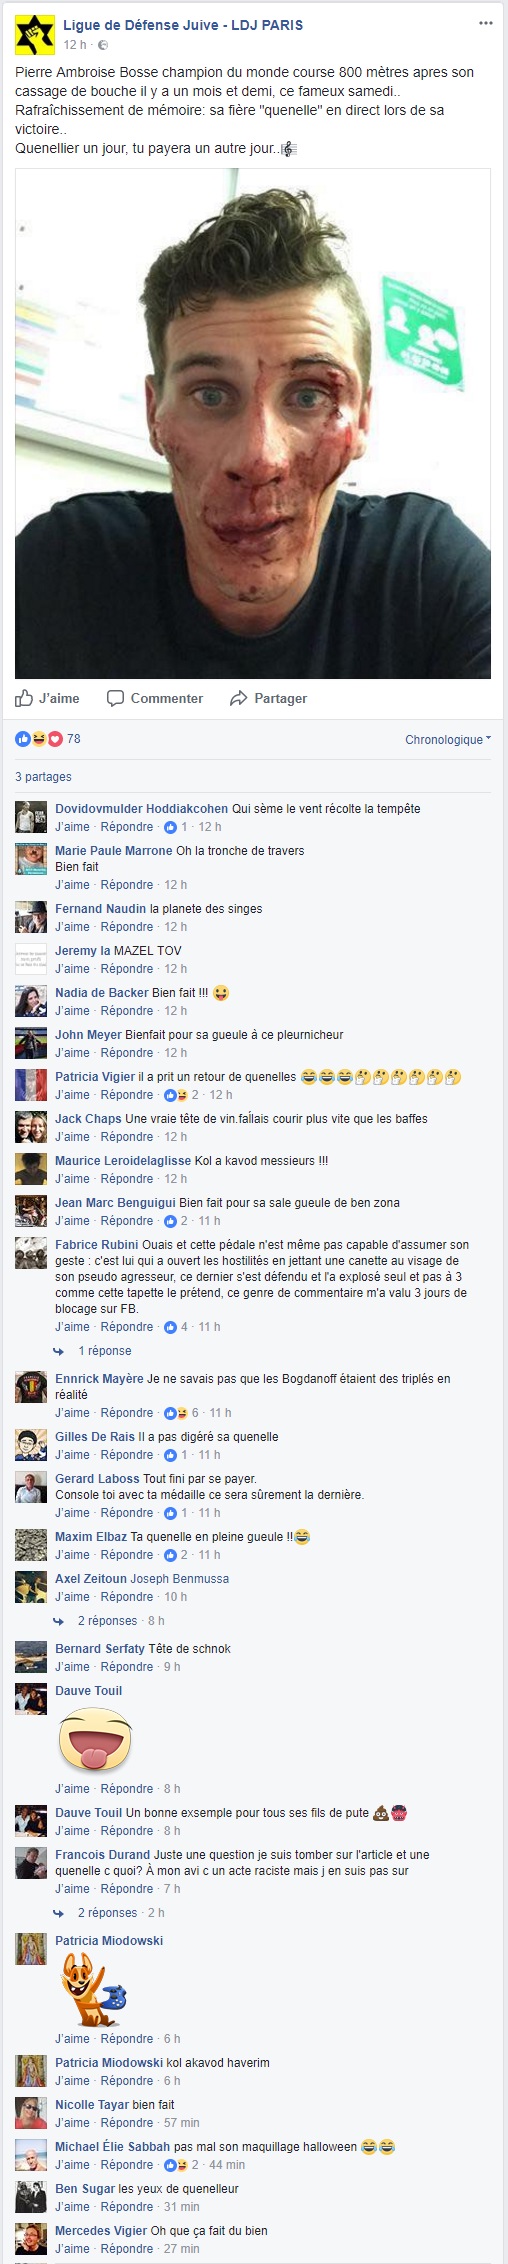Open the post options three-dot menu
The height and width of the screenshot is (2264, 508).
[x=486, y=24]
